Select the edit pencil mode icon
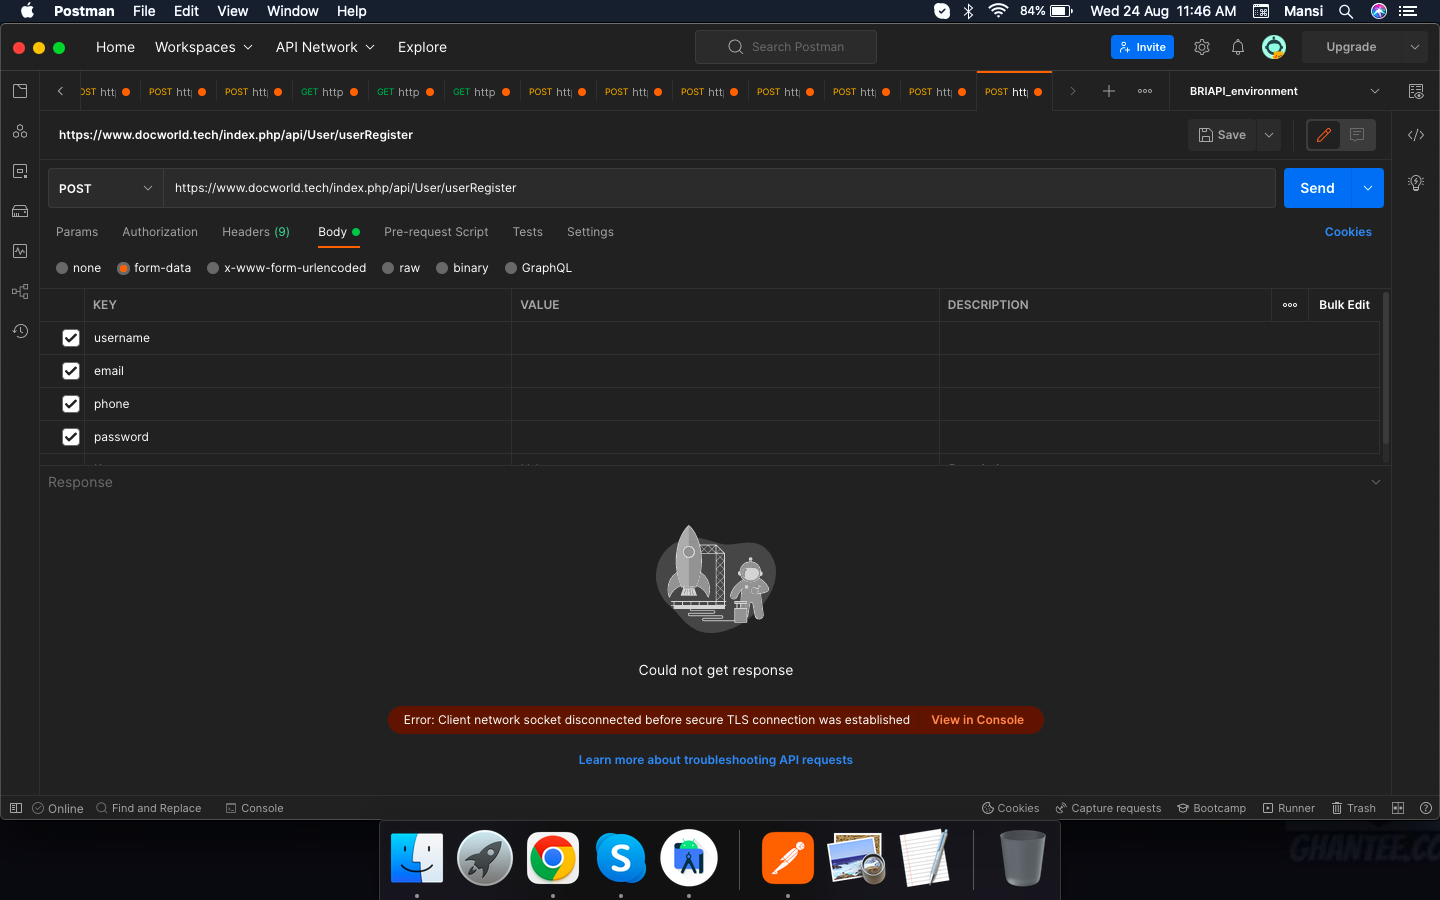 click(1324, 135)
